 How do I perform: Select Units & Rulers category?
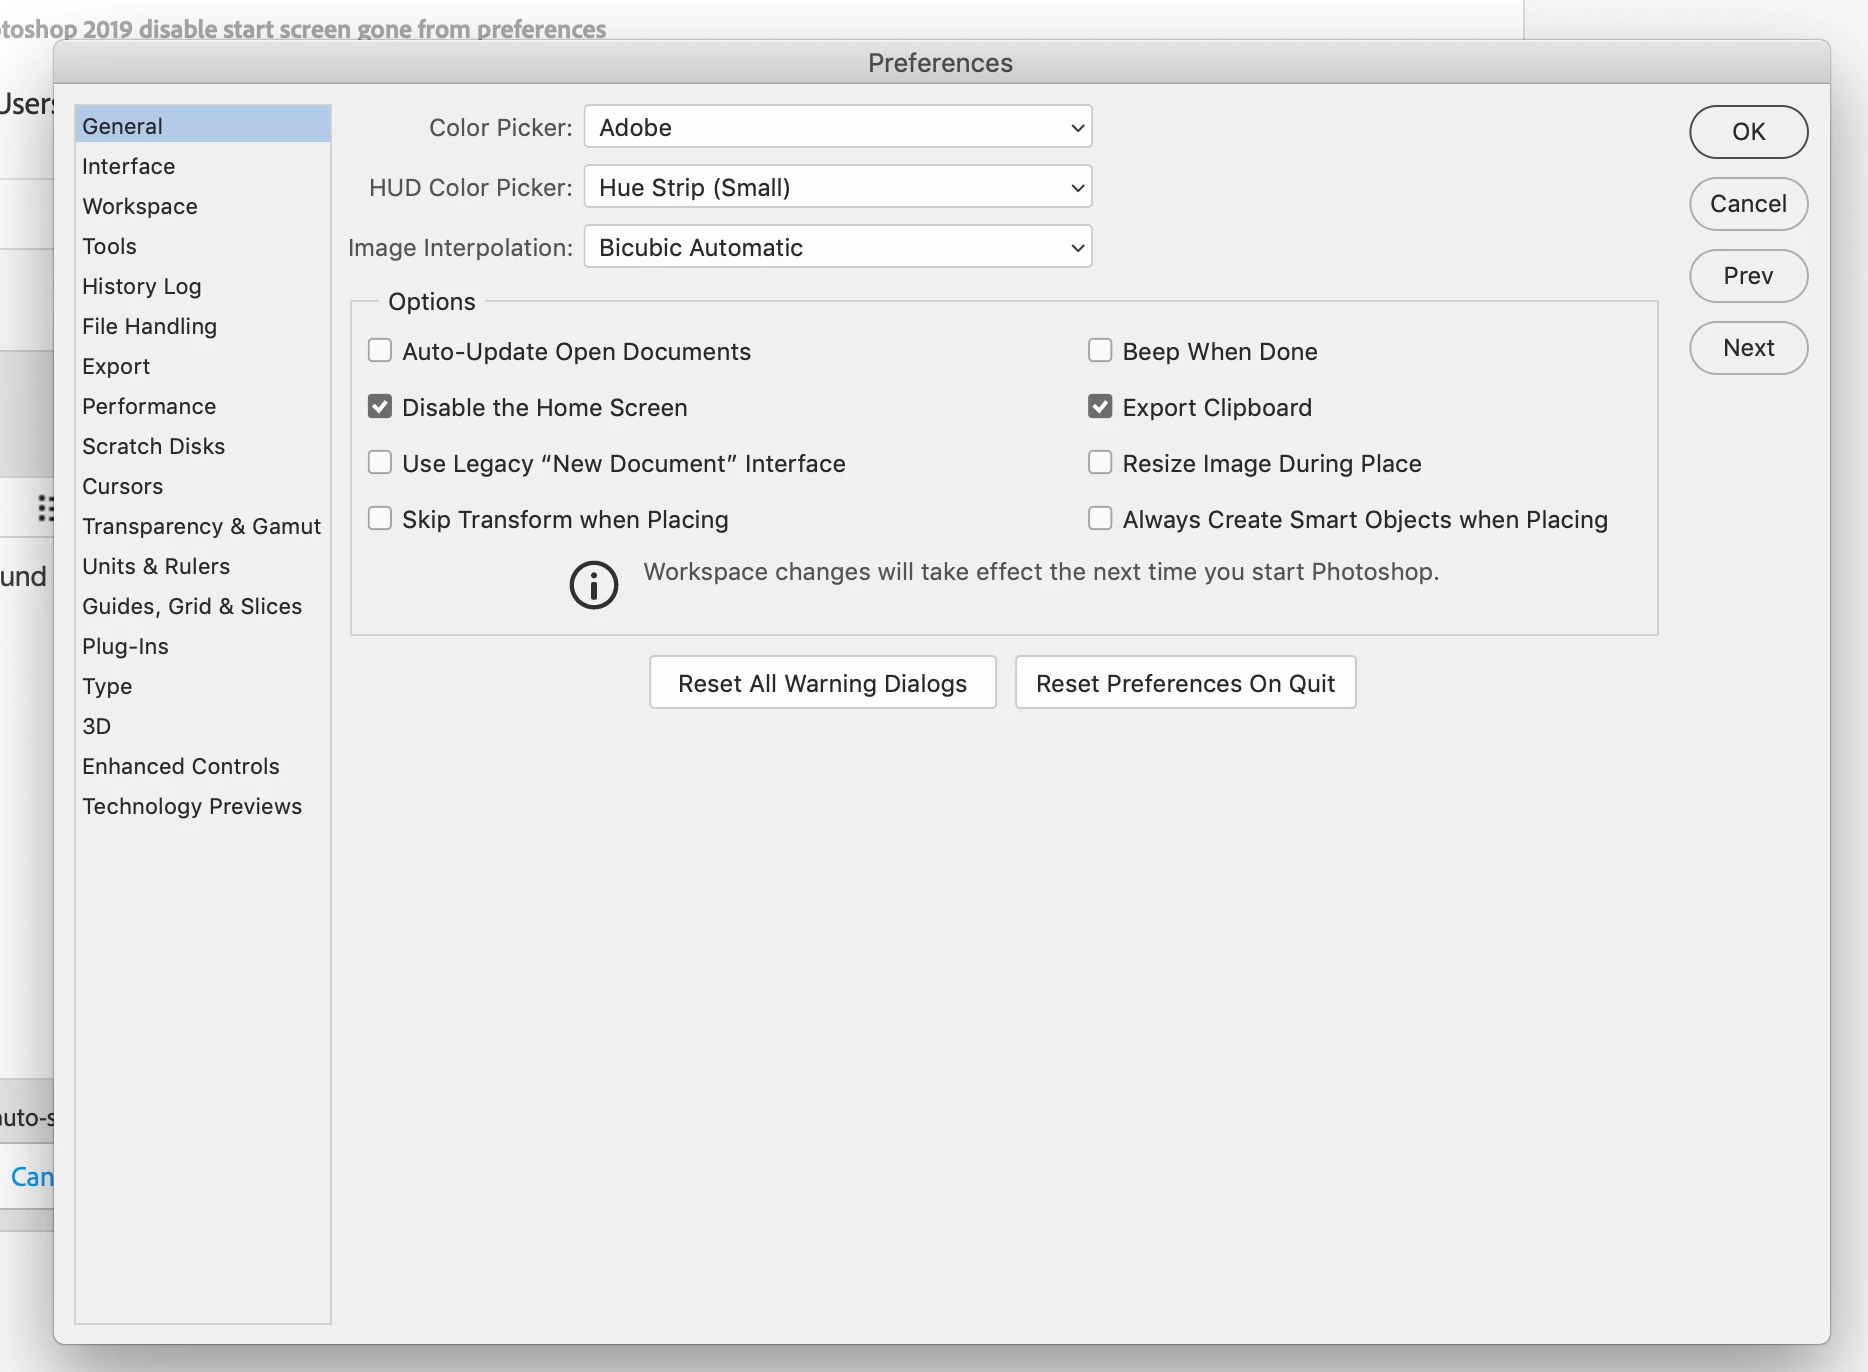point(203,566)
